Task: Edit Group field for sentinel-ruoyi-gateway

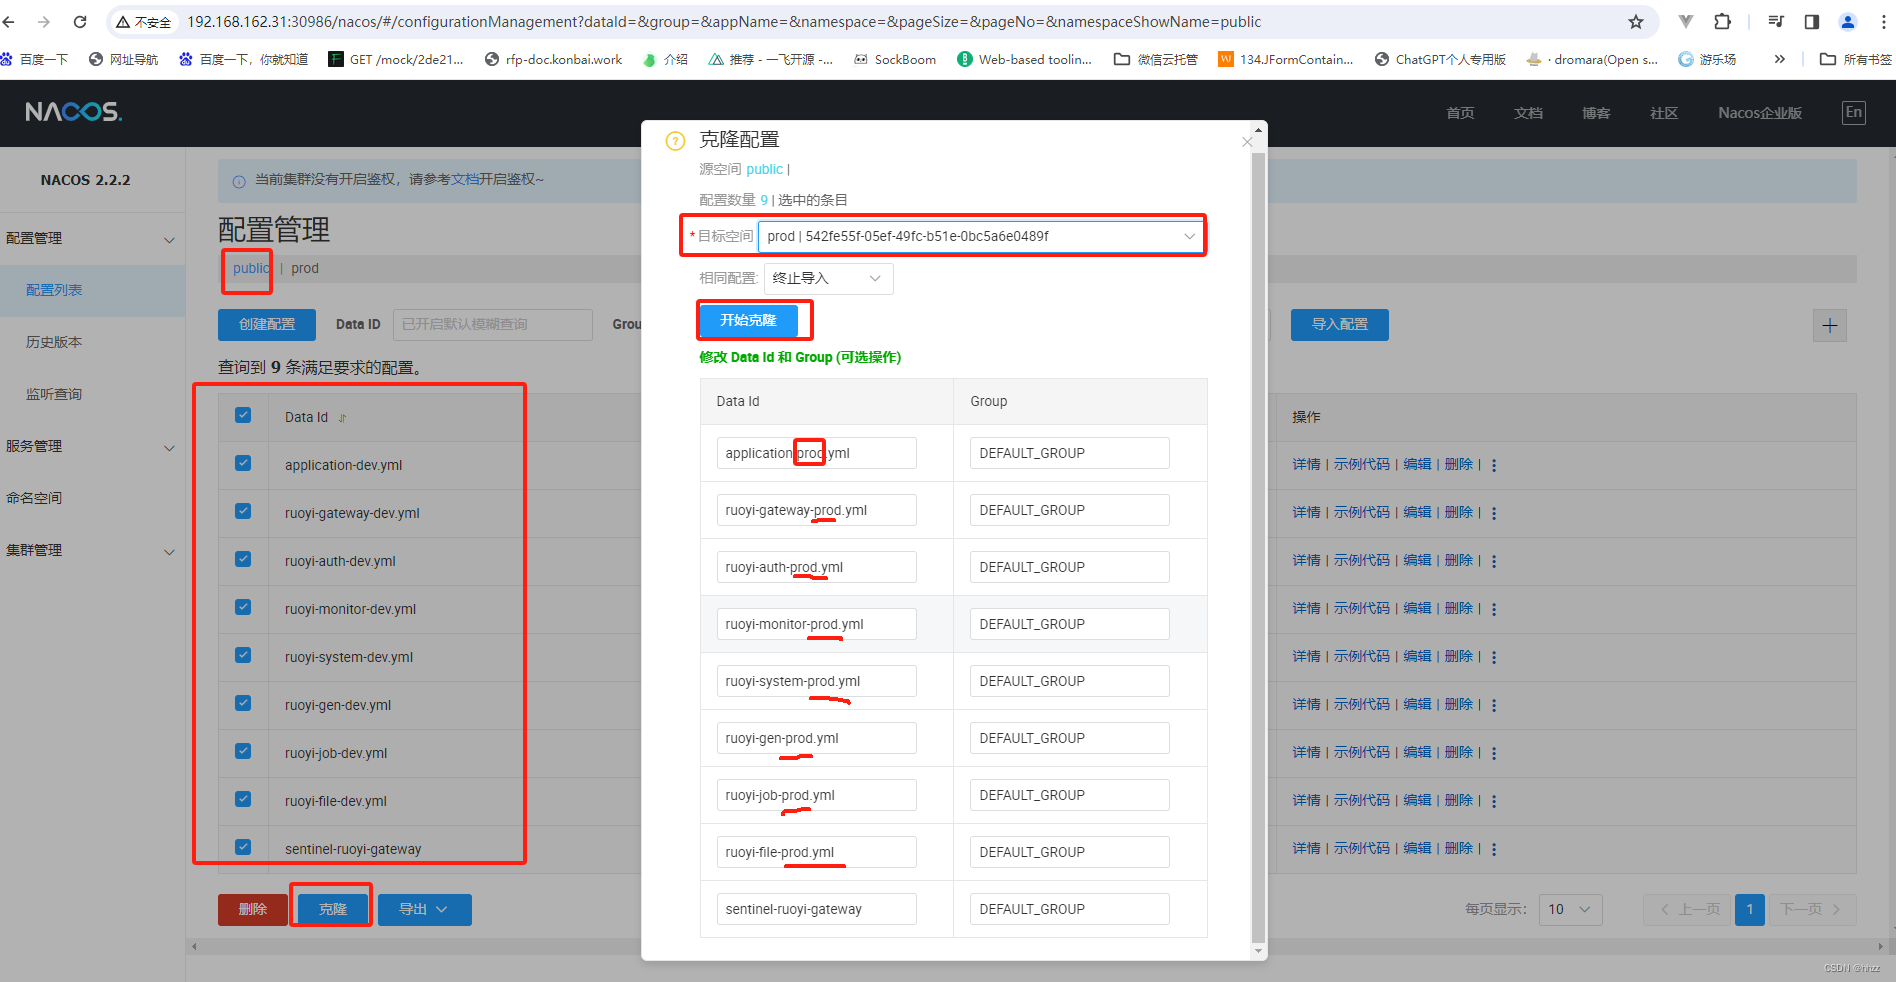Action: tap(1069, 909)
